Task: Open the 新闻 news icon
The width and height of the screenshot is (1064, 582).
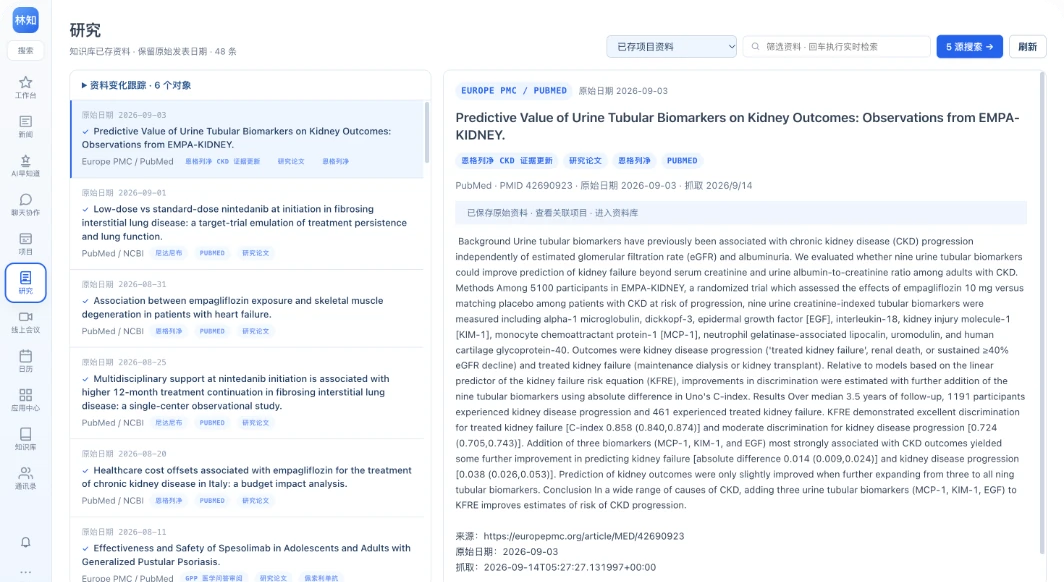Action: click(x=25, y=121)
